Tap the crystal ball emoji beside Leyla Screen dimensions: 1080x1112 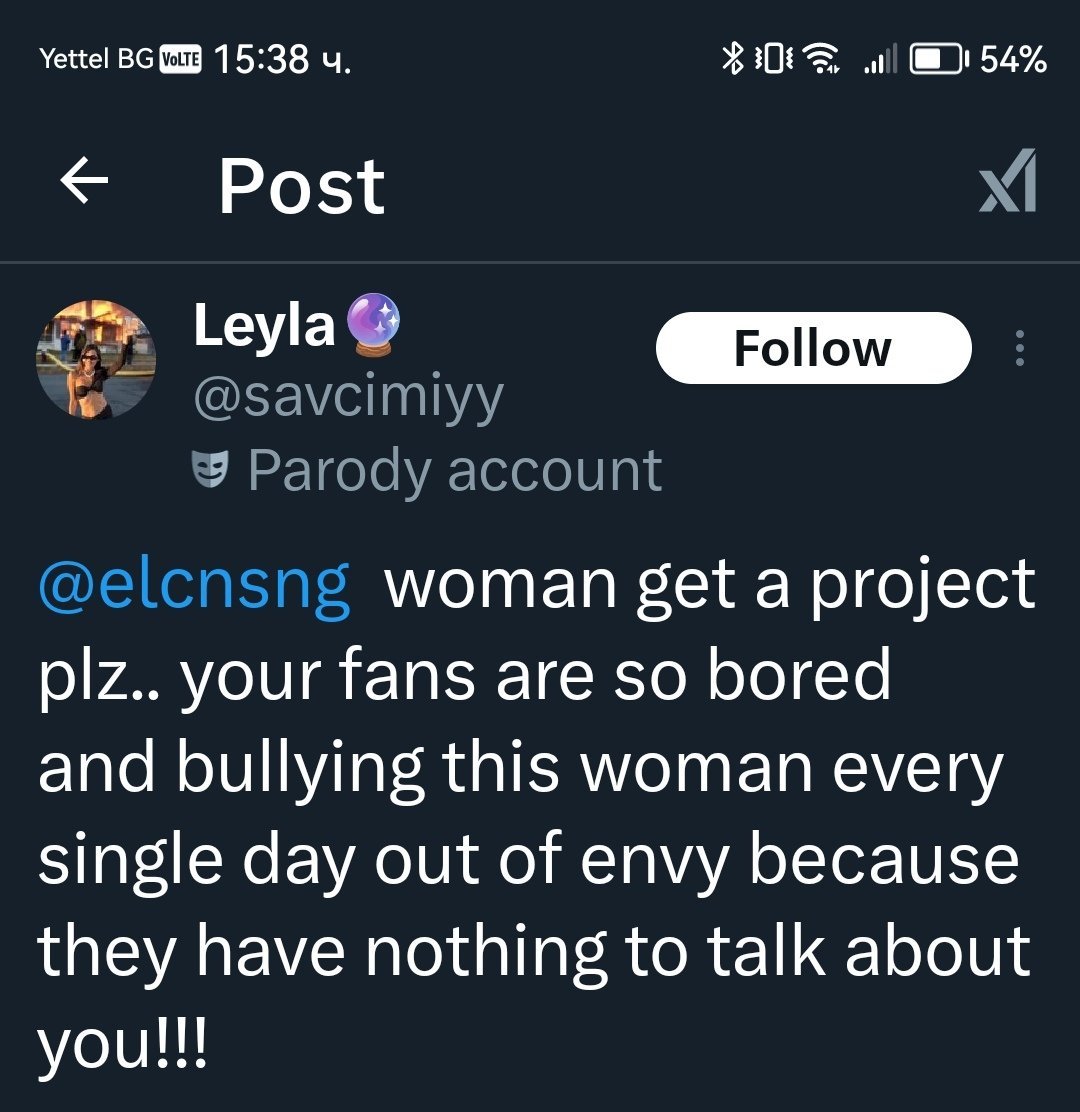click(373, 326)
